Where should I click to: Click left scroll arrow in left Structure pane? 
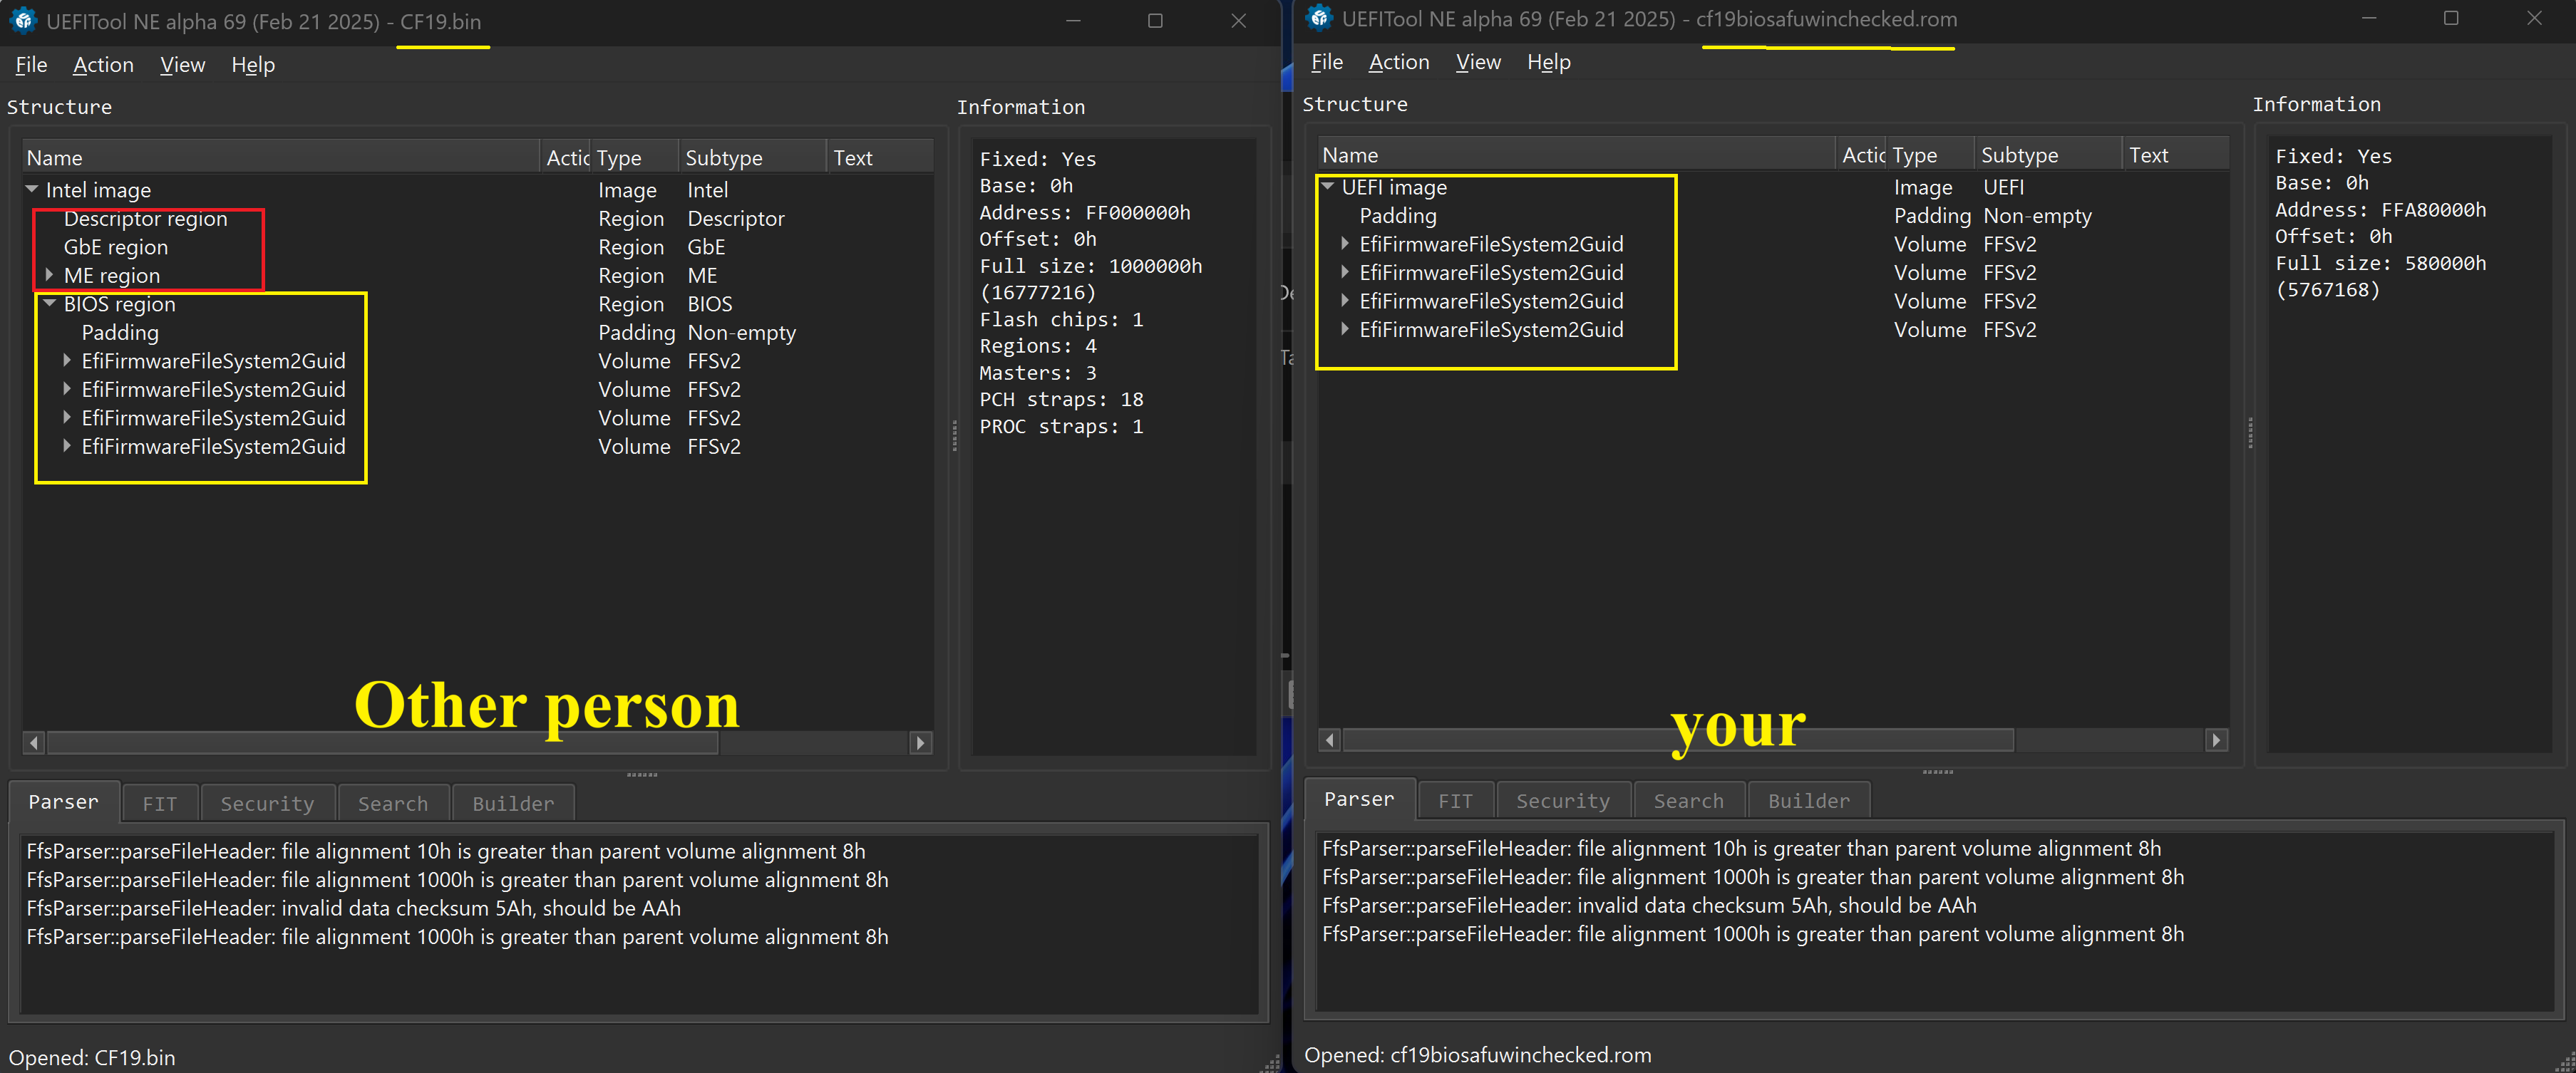point(34,742)
